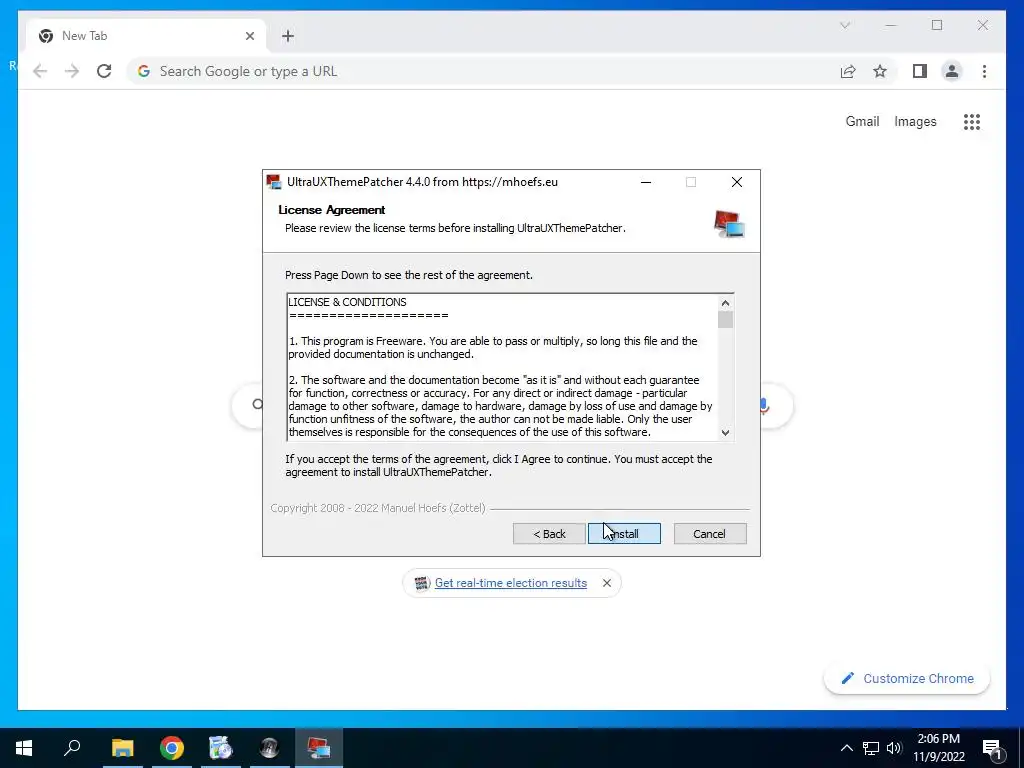Bookmark this tab with star icon

tap(880, 71)
